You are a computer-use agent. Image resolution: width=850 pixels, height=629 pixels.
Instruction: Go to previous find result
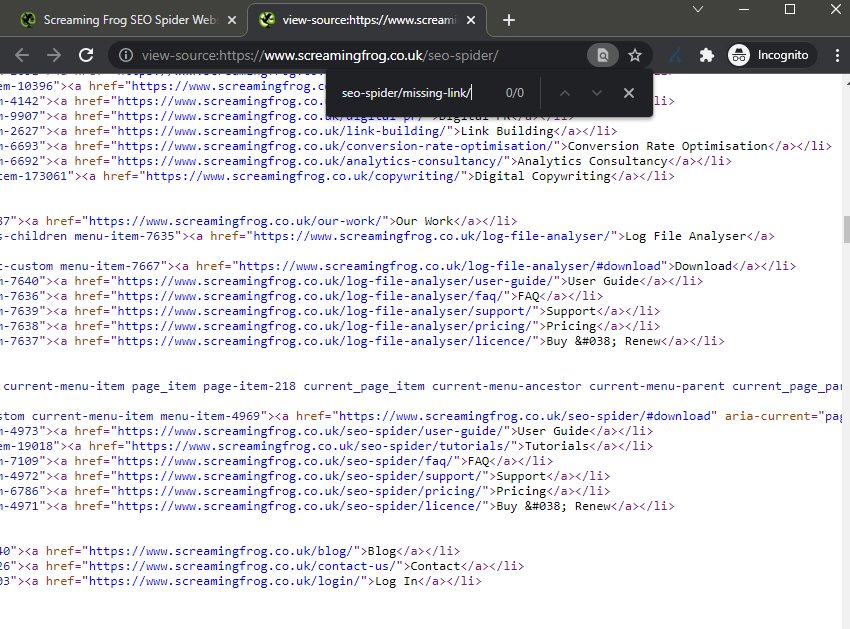pos(565,93)
